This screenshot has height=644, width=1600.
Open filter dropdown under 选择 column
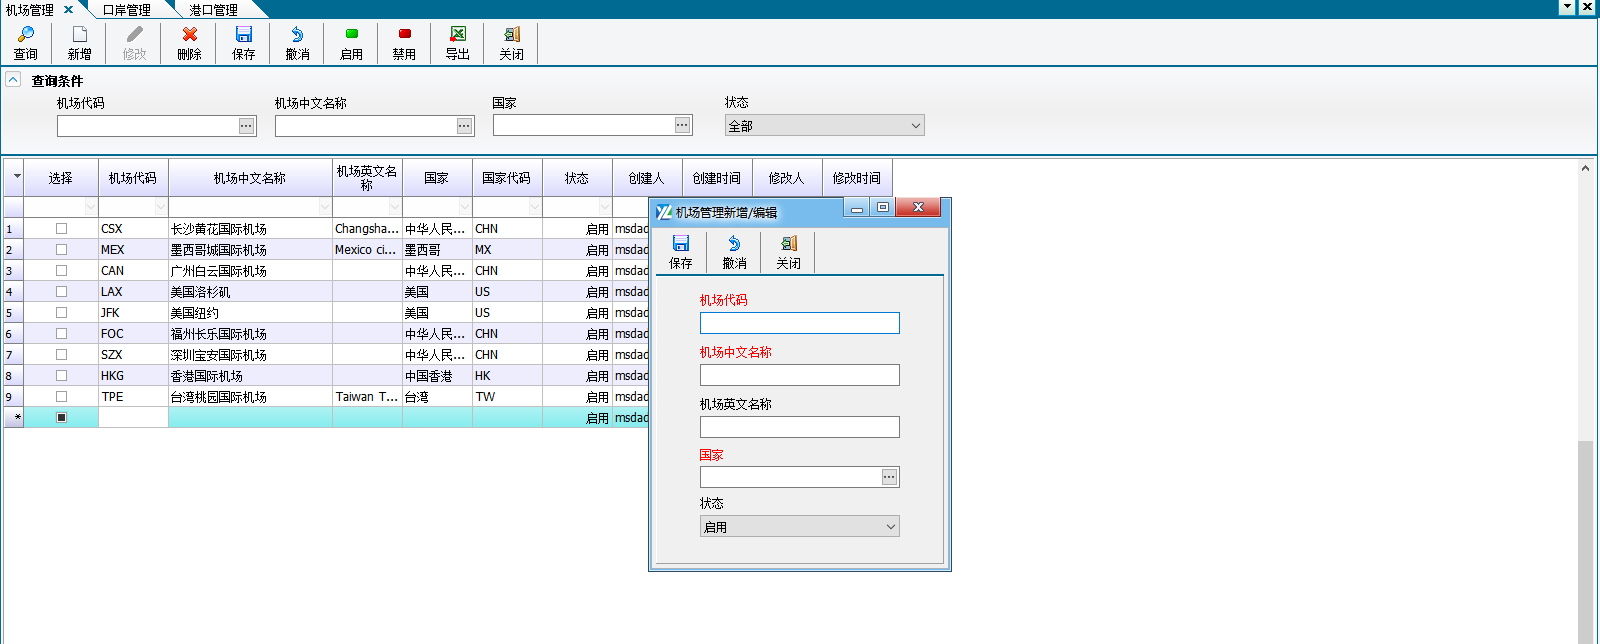pyautogui.click(x=91, y=207)
